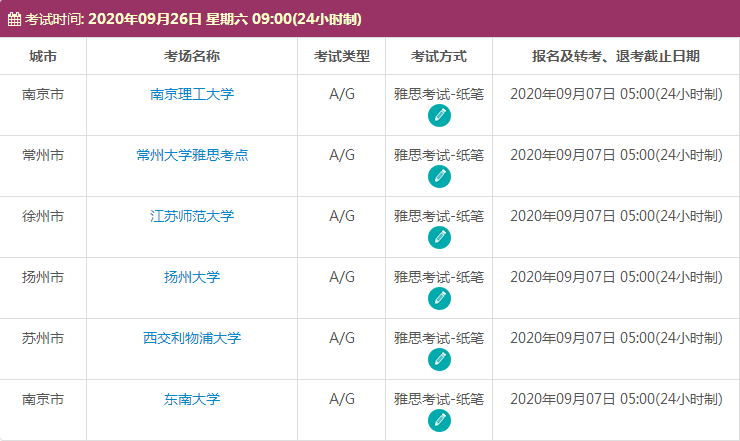Screen dimensions: 740x441
Task: Click the pencil icon in the 常州大学雅思考点 row
Action: coord(439,177)
